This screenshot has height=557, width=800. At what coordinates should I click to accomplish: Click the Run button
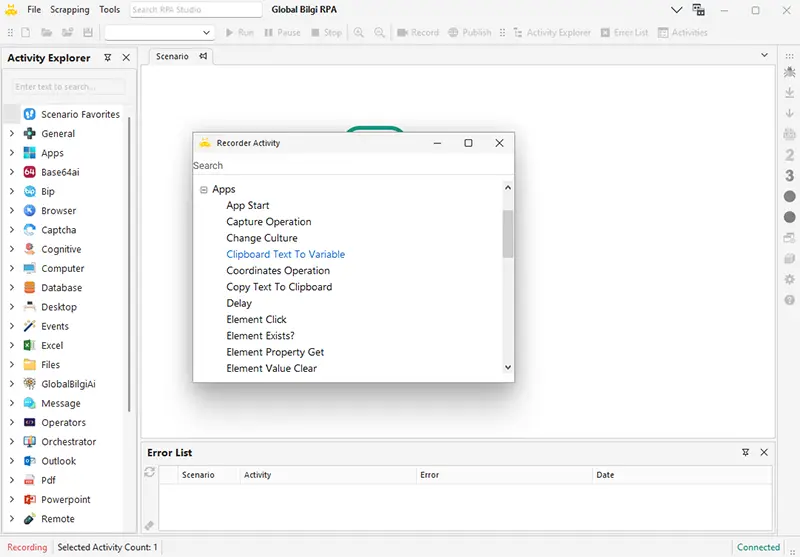click(239, 33)
